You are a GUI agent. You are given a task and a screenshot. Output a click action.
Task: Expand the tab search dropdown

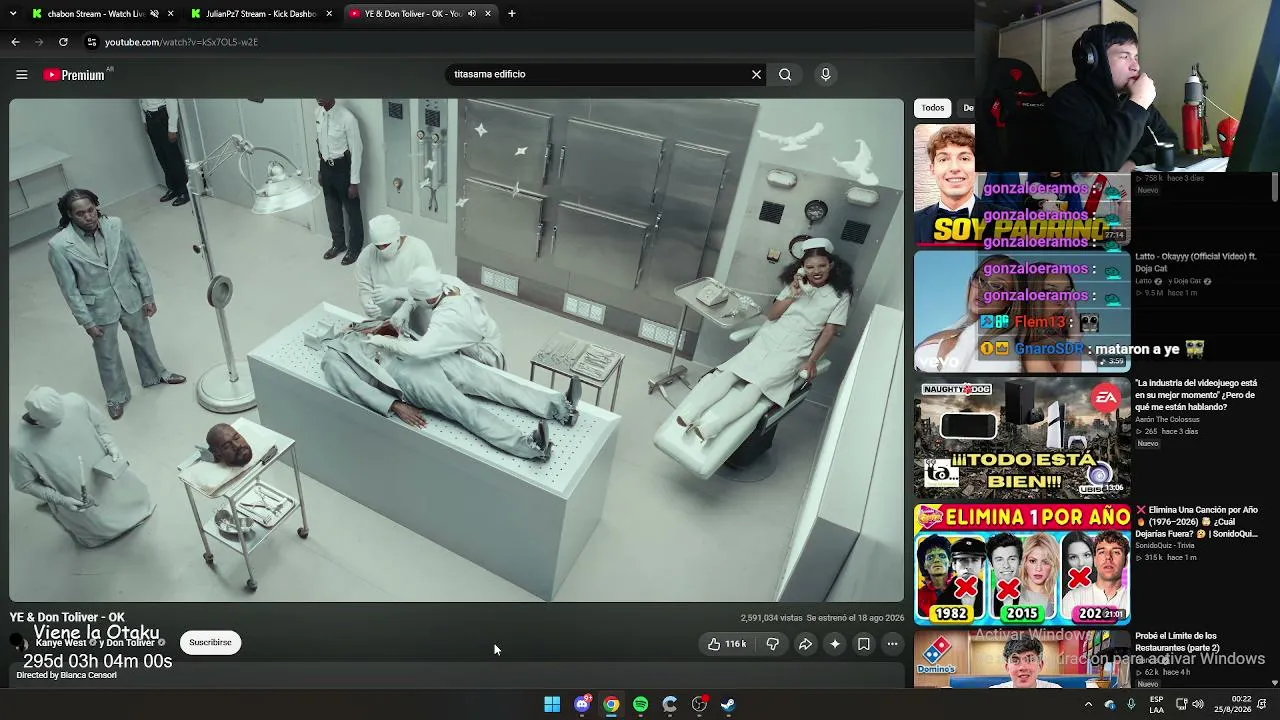click(13, 14)
